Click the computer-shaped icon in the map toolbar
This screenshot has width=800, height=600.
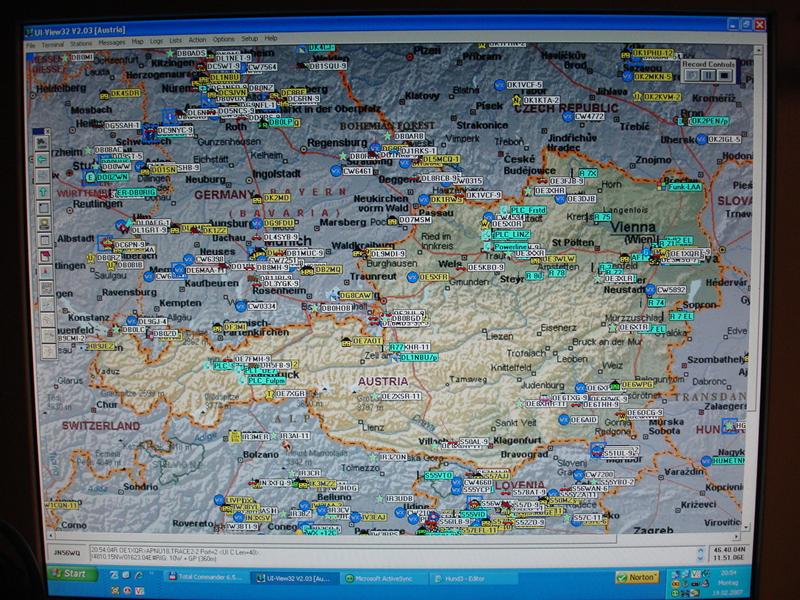(x=44, y=224)
